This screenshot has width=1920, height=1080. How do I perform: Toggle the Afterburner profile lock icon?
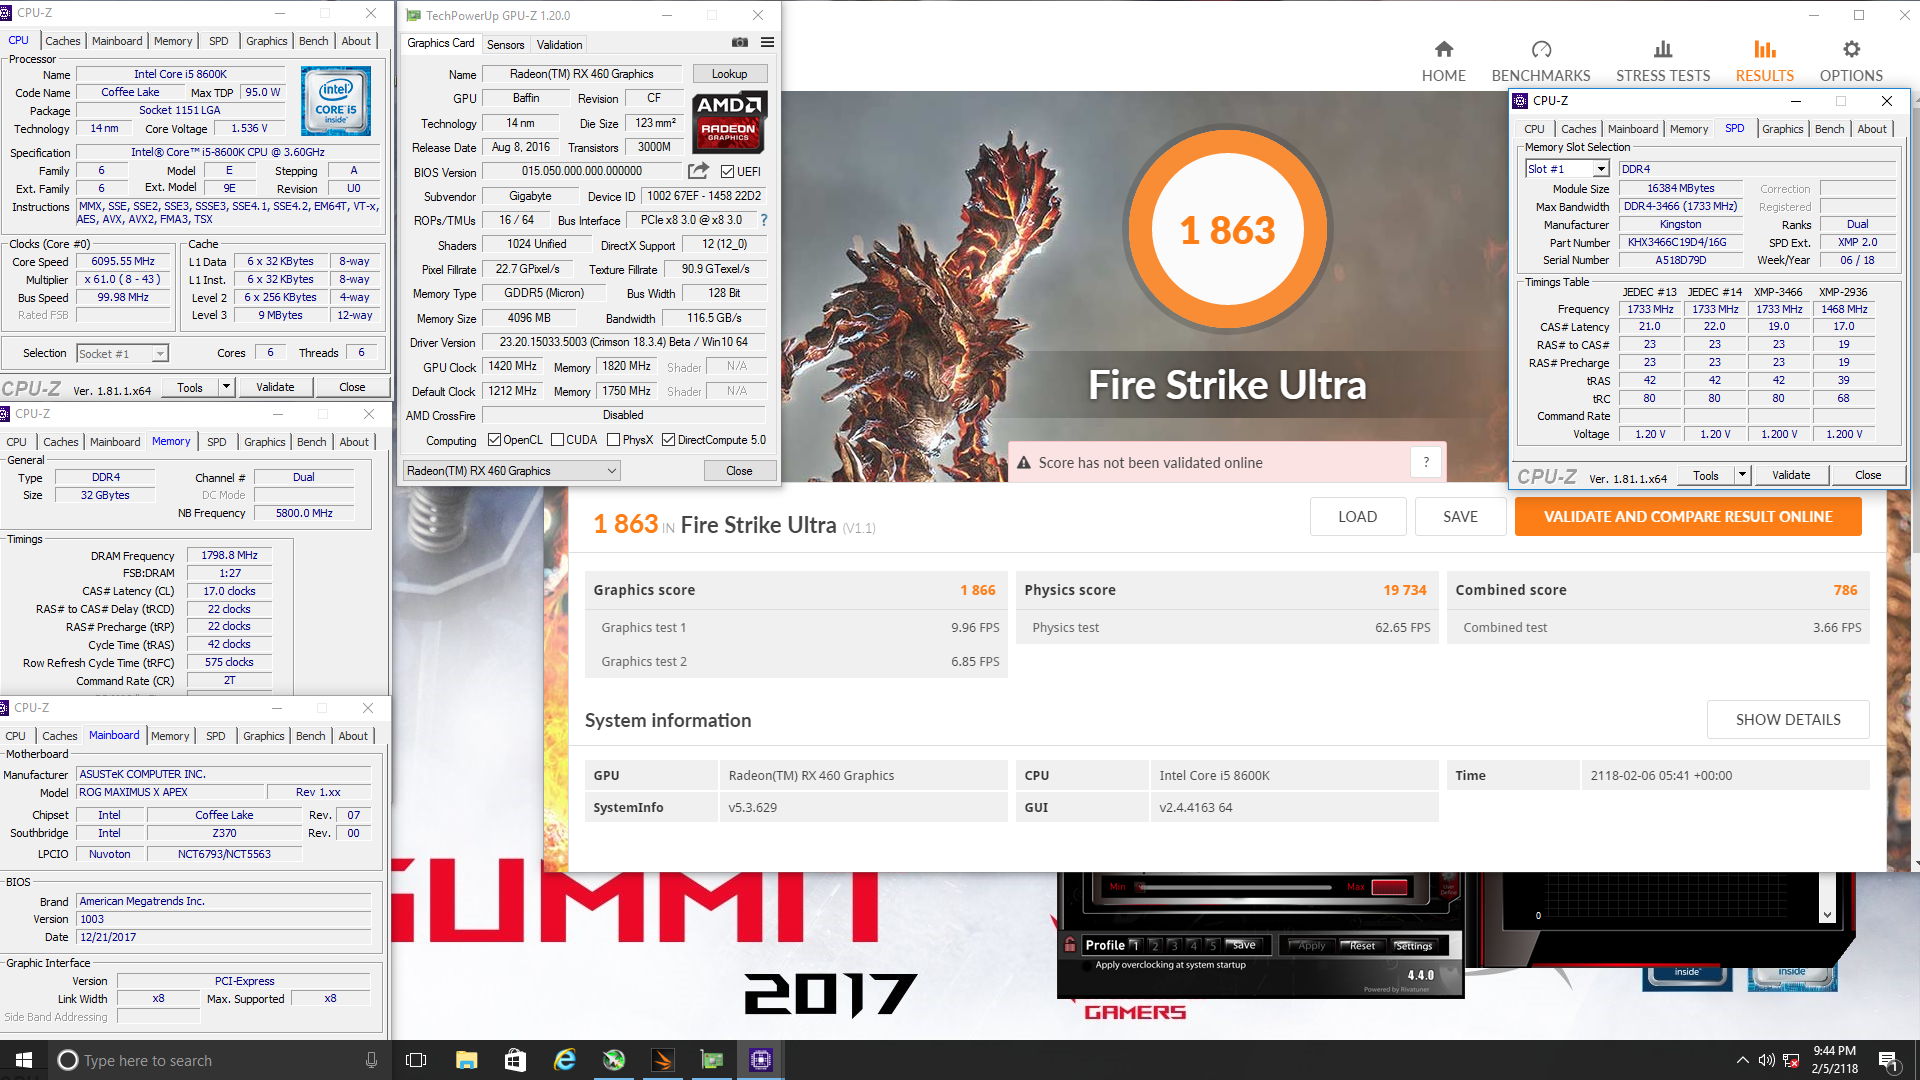pyautogui.click(x=1070, y=945)
